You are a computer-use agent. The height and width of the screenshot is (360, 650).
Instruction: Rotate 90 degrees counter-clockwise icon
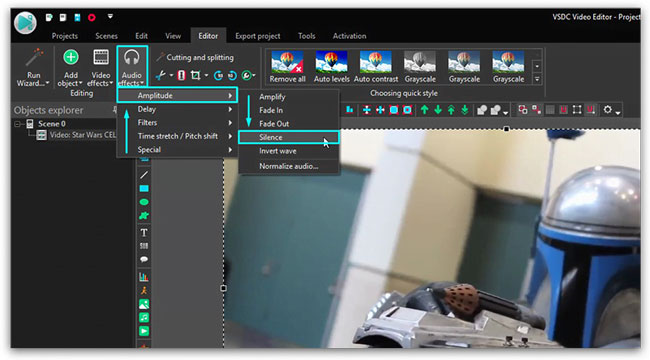click(232, 75)
